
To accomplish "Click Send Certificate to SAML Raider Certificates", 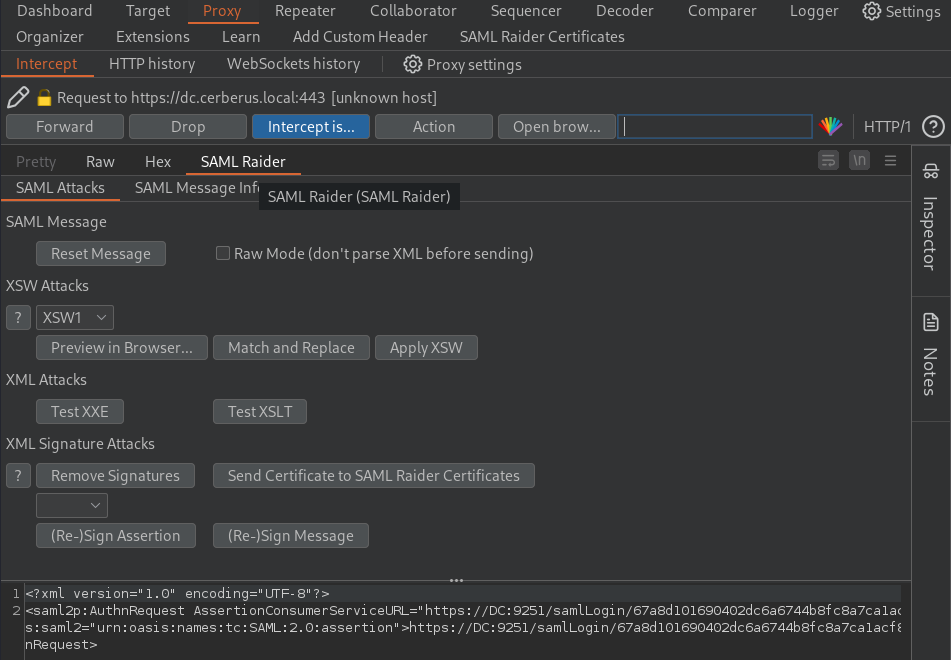I will 374,476.
